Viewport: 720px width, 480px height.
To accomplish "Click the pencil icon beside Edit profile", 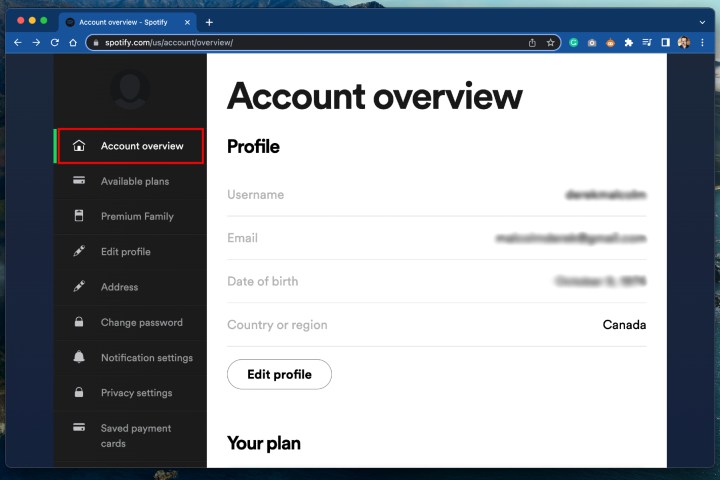I will 79,251.
